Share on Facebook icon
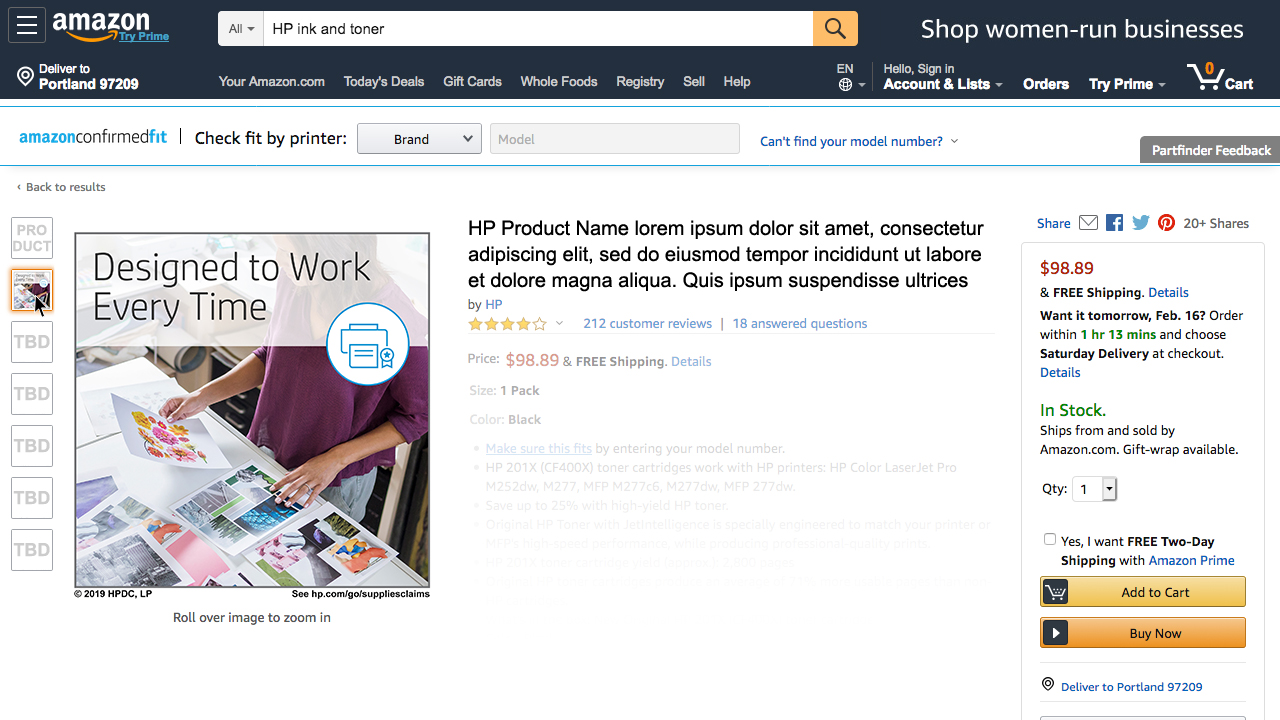The image size is (1280, 720). click(x=1115, y=223)
